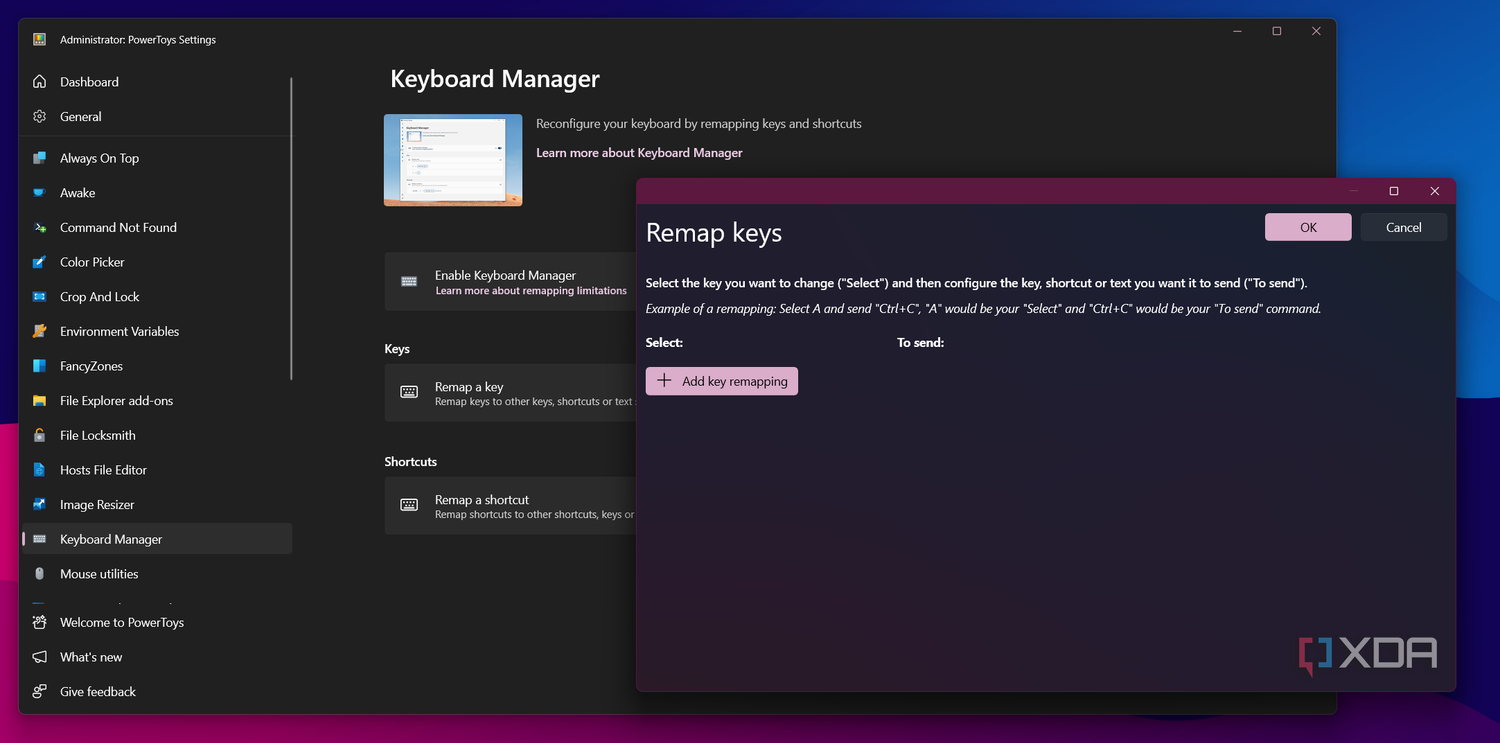Click the File Locksmith padlock icon
The image size is (1500, 743).
[x=40, y=435]
